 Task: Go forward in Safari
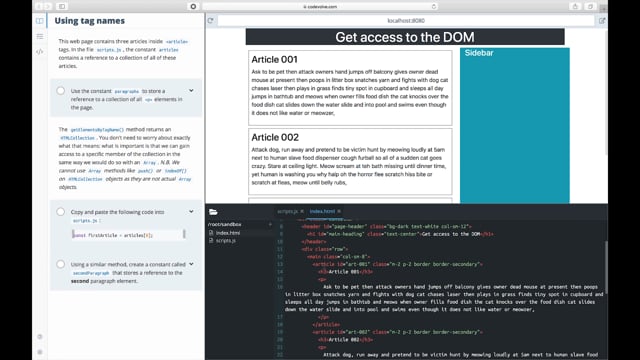[x=48, y=7]
